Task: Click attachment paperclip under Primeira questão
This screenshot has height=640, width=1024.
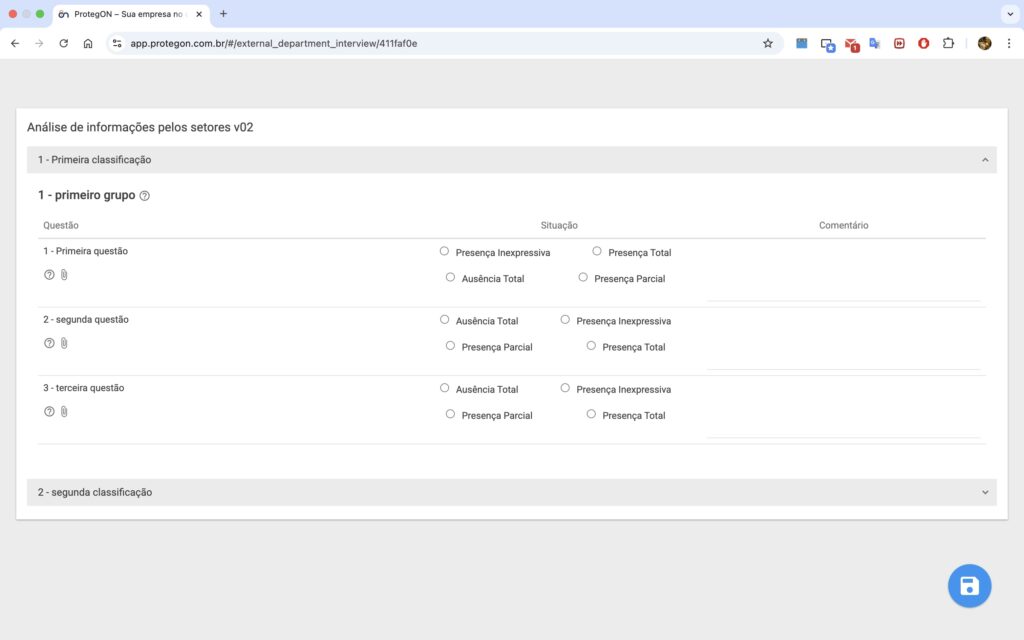Action: [64, 275]
